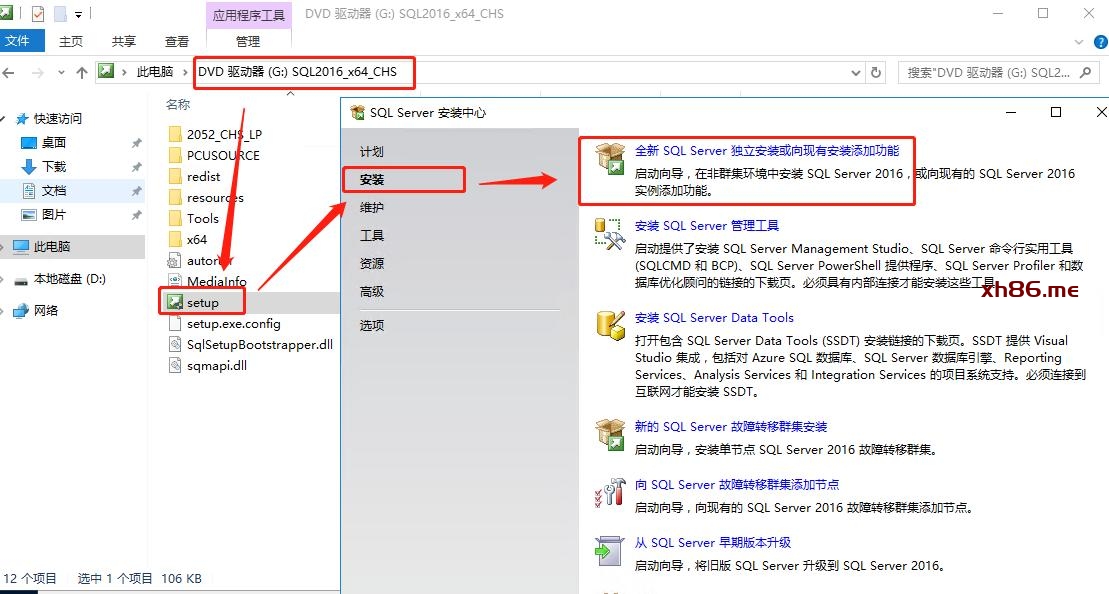Click the SQL Server management tools install icon

pyautogui.click(x=609, y=234)
